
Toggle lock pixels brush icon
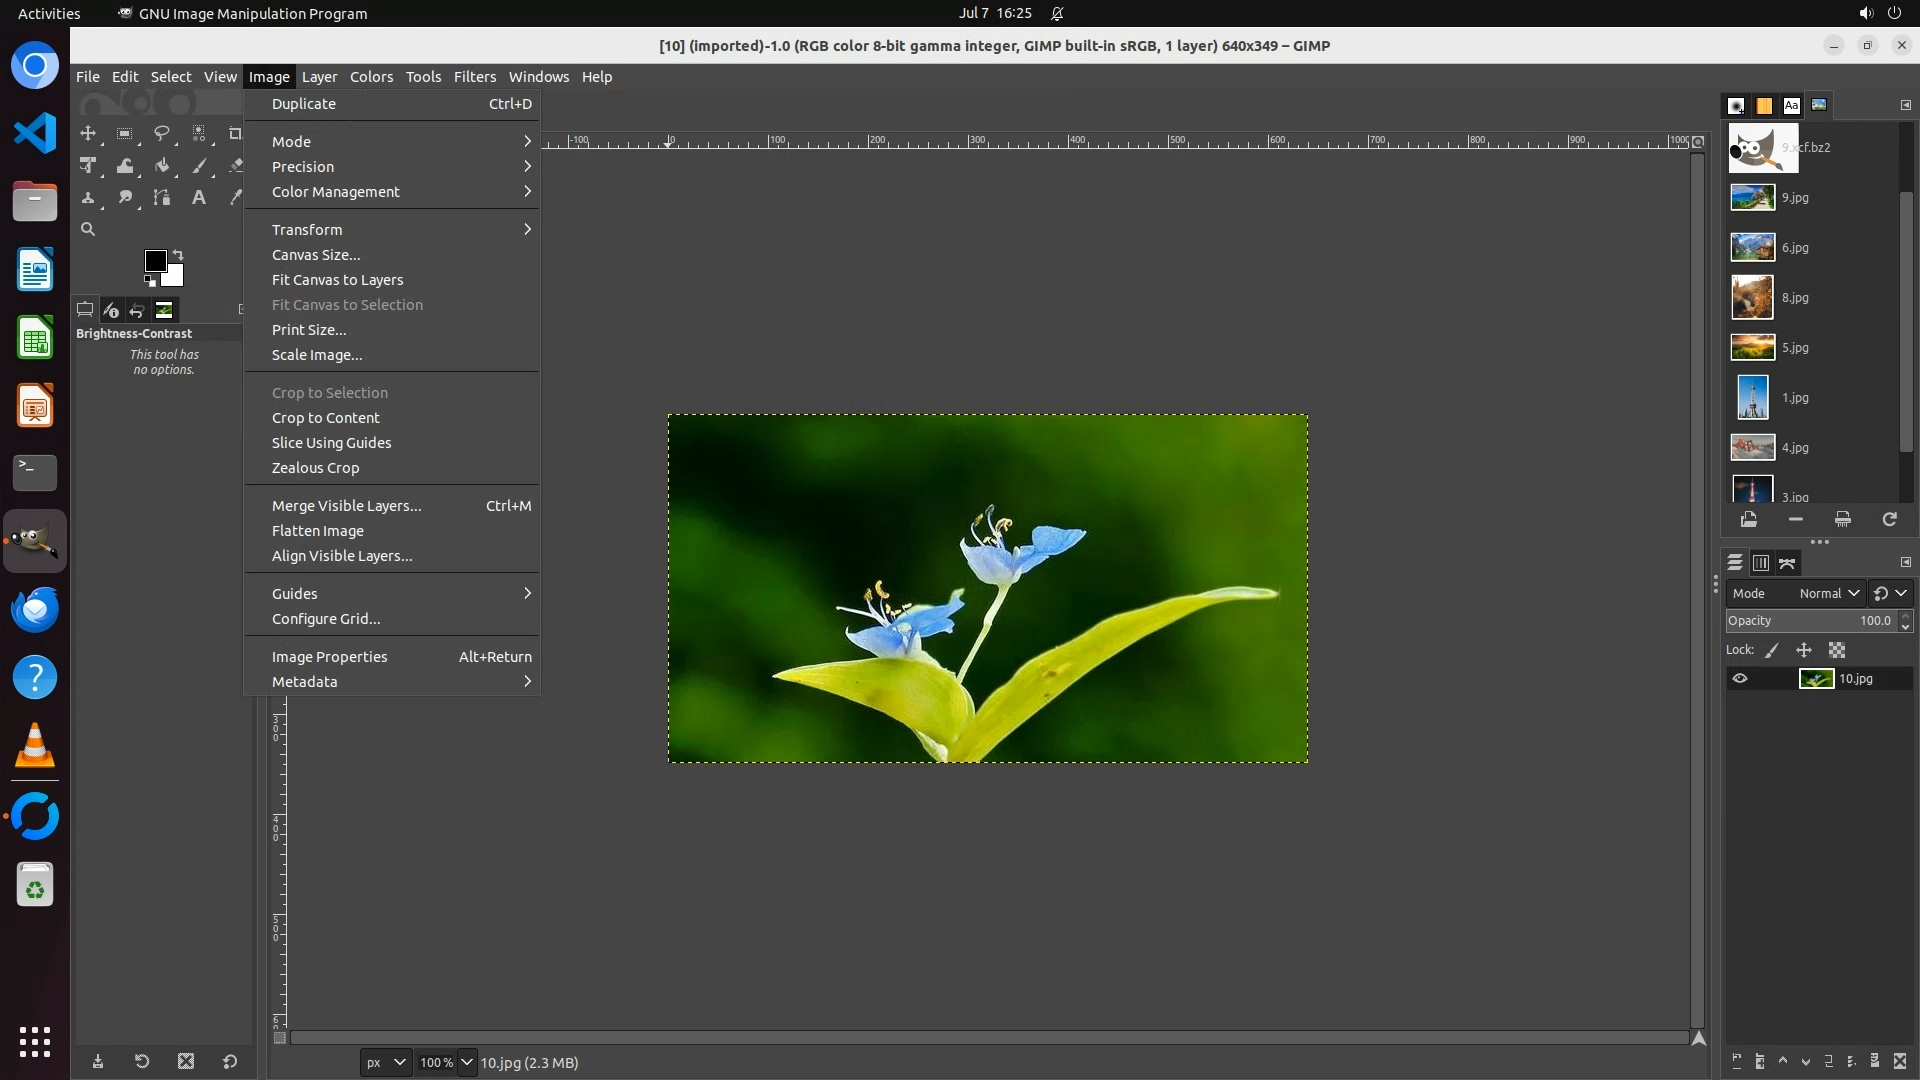[x=1772, y=650]
